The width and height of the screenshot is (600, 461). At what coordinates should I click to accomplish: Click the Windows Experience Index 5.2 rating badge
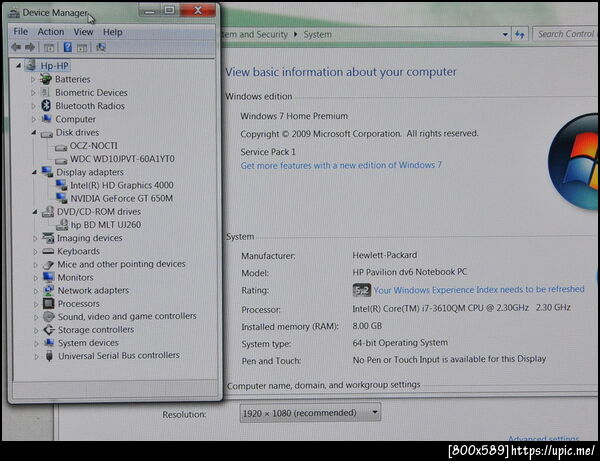tap(361, 290)
